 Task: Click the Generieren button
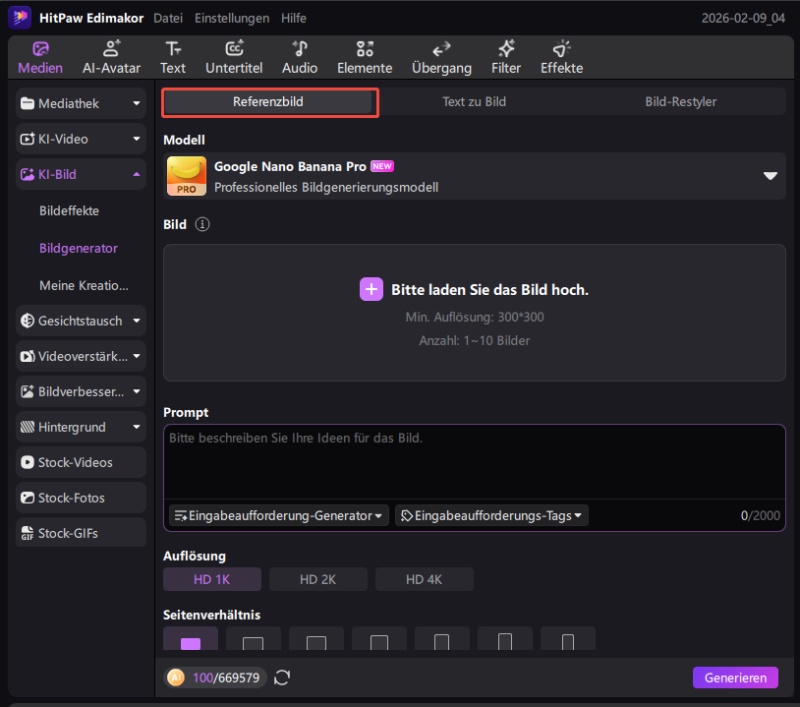point(734,678)
